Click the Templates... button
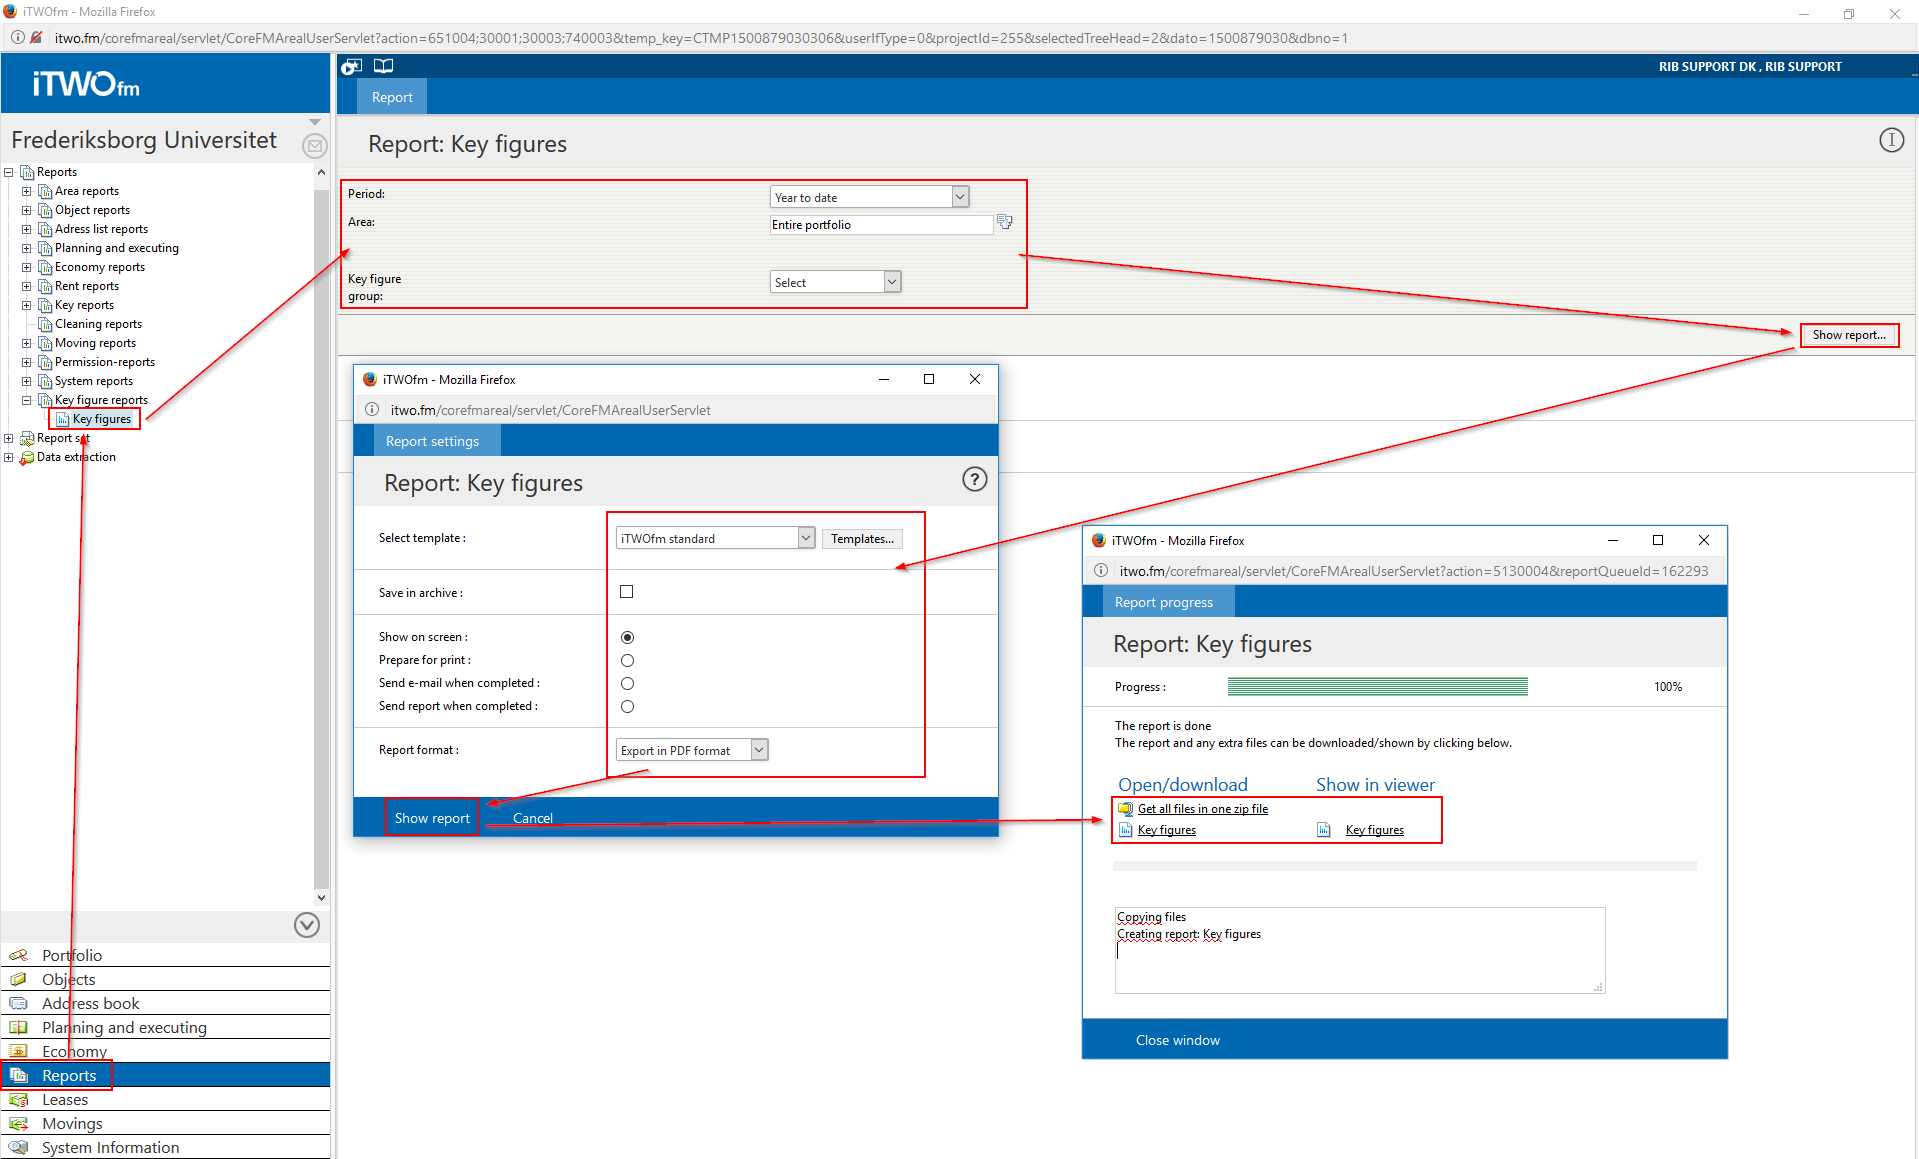The height and width of the screenshot is (1159, 1919). tap(862, 539)
